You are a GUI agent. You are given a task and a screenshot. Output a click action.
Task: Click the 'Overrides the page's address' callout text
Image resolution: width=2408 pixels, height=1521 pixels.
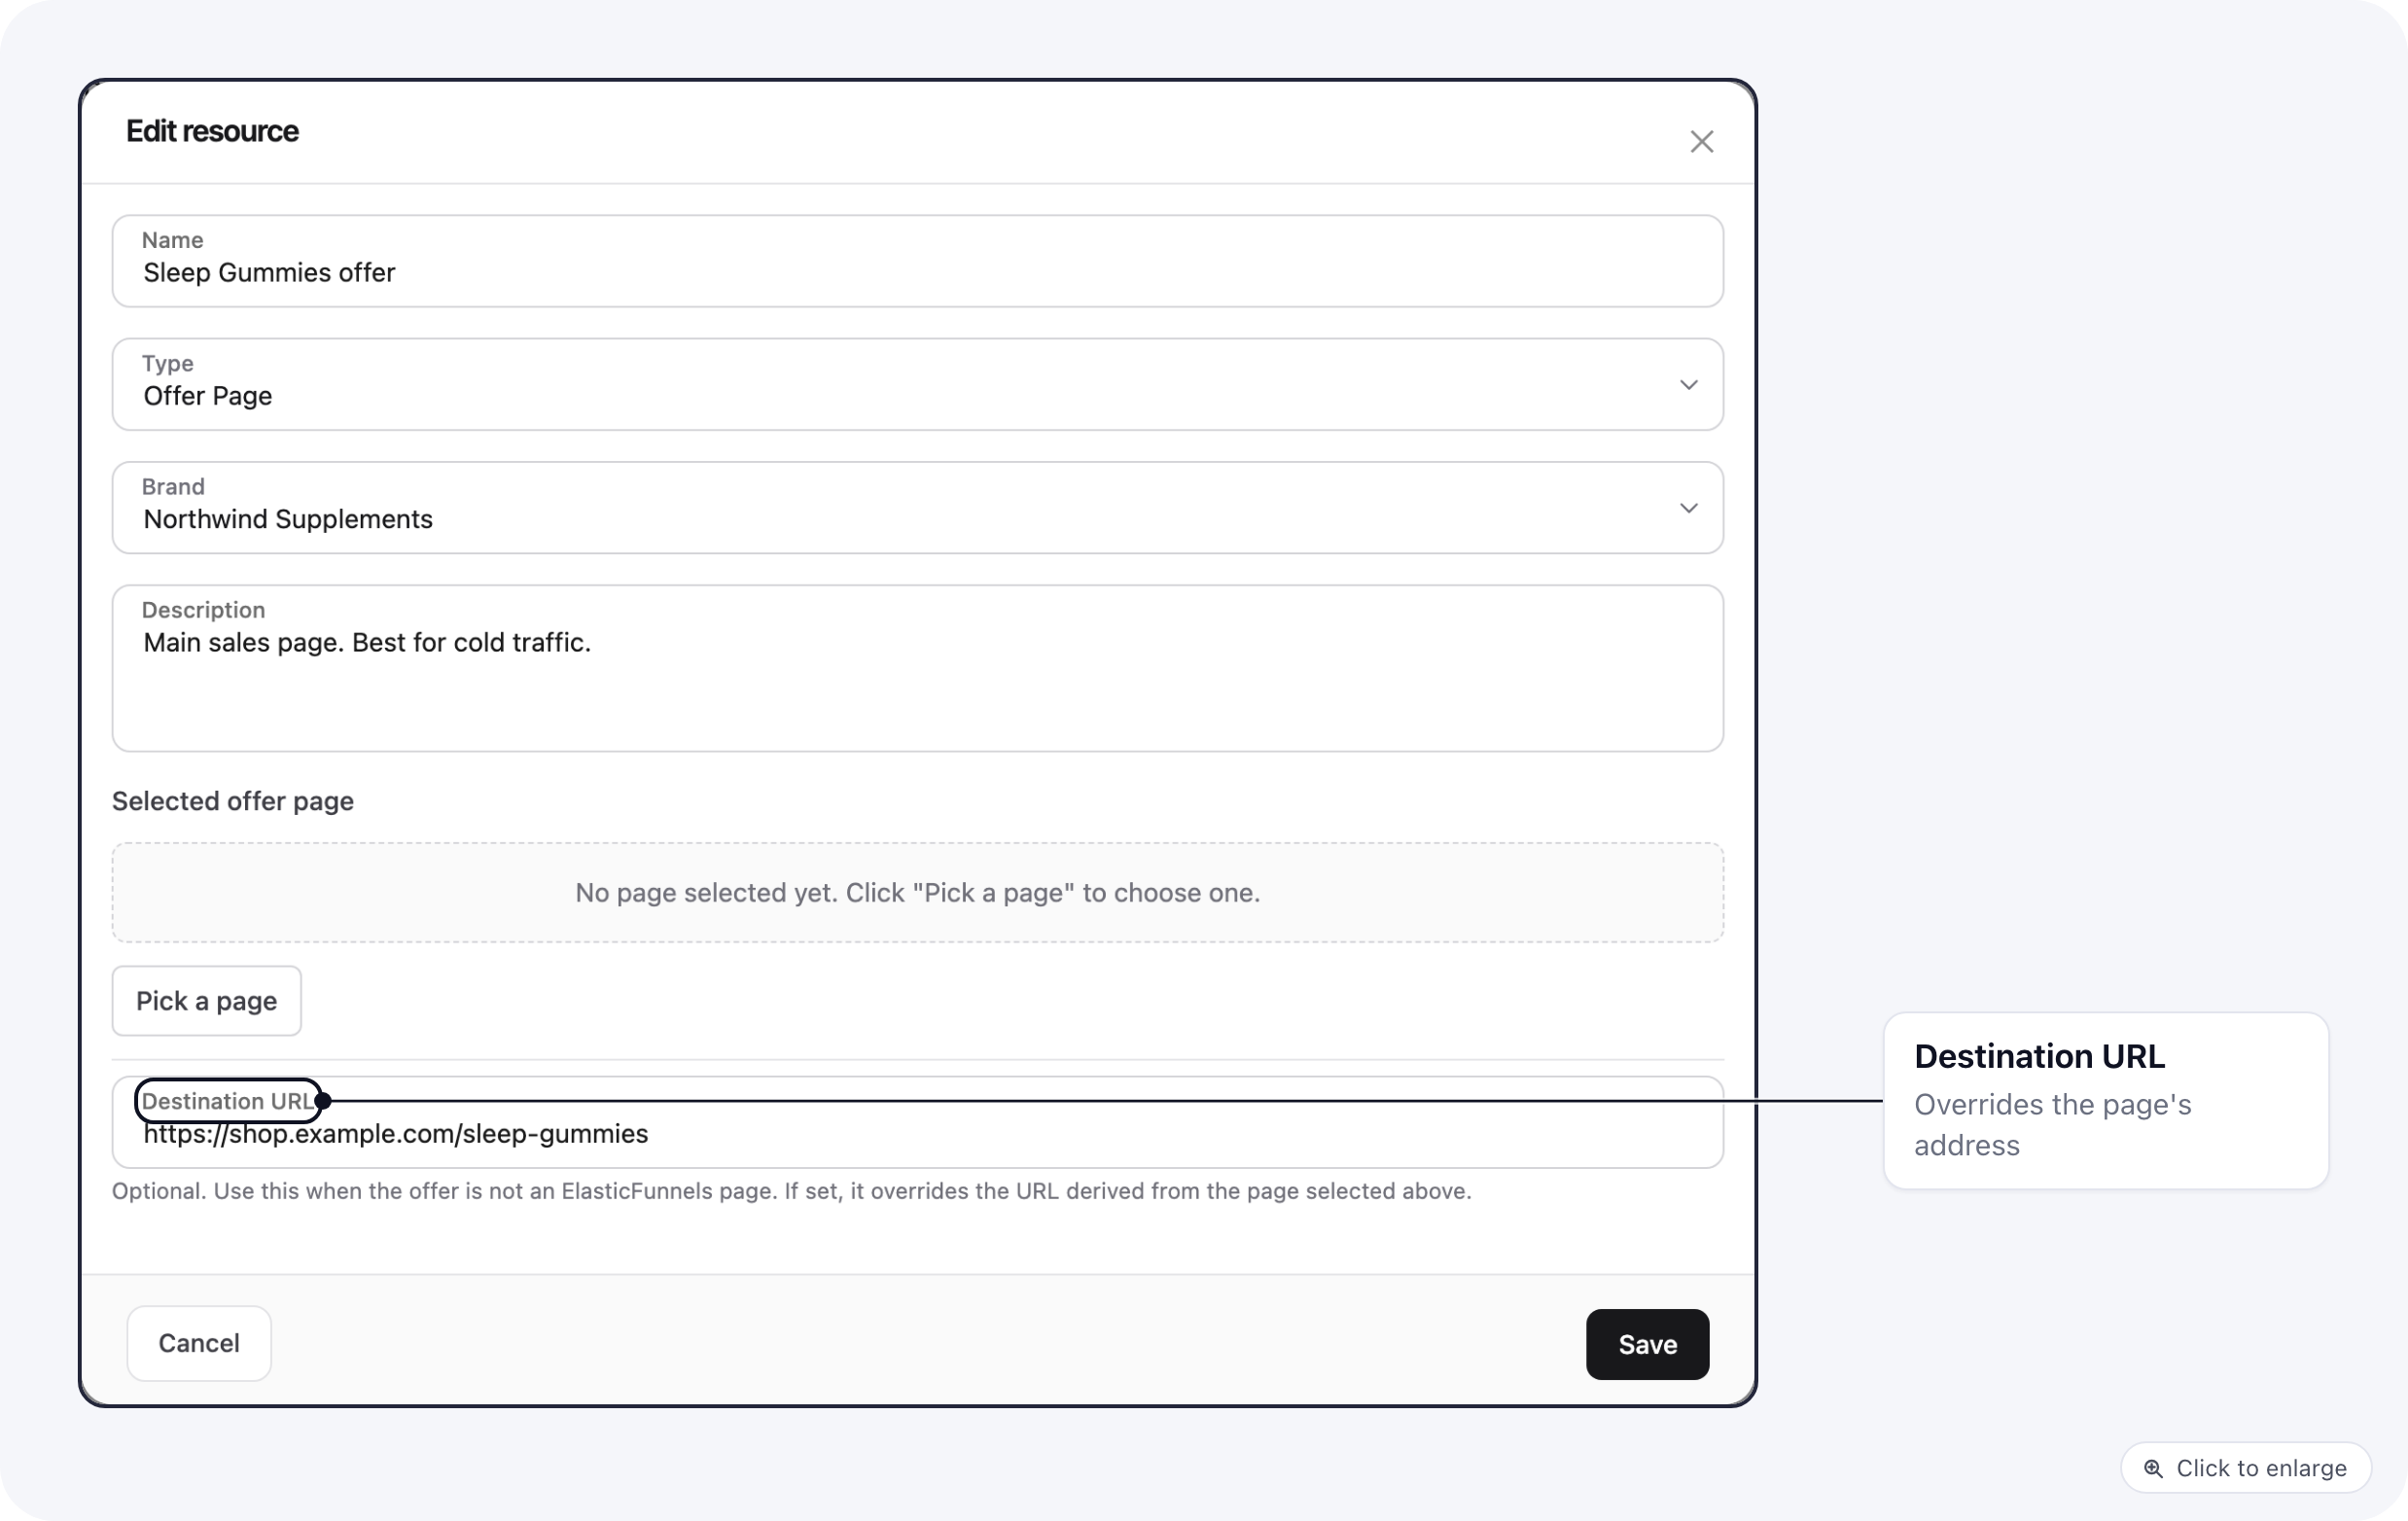click(x=2052, y=1124)
